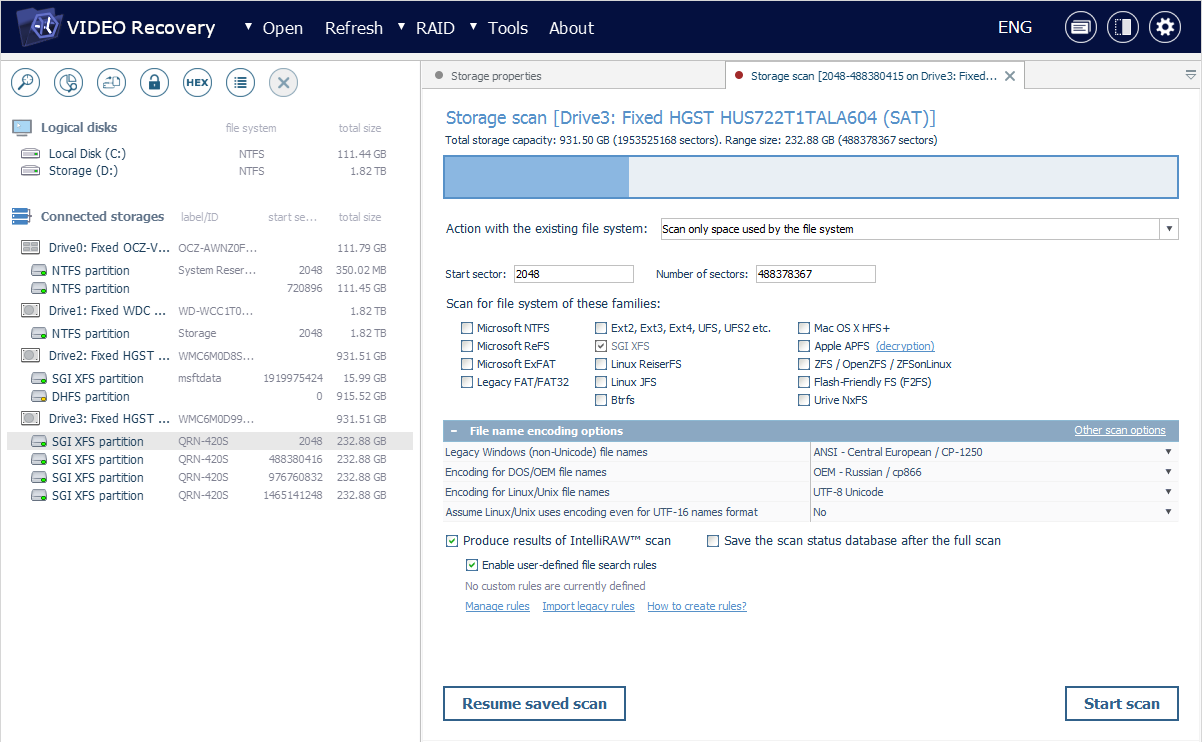The image size is (1202, 742).
Task: Open the existing file system action dropdown
Action: point(919,229)
